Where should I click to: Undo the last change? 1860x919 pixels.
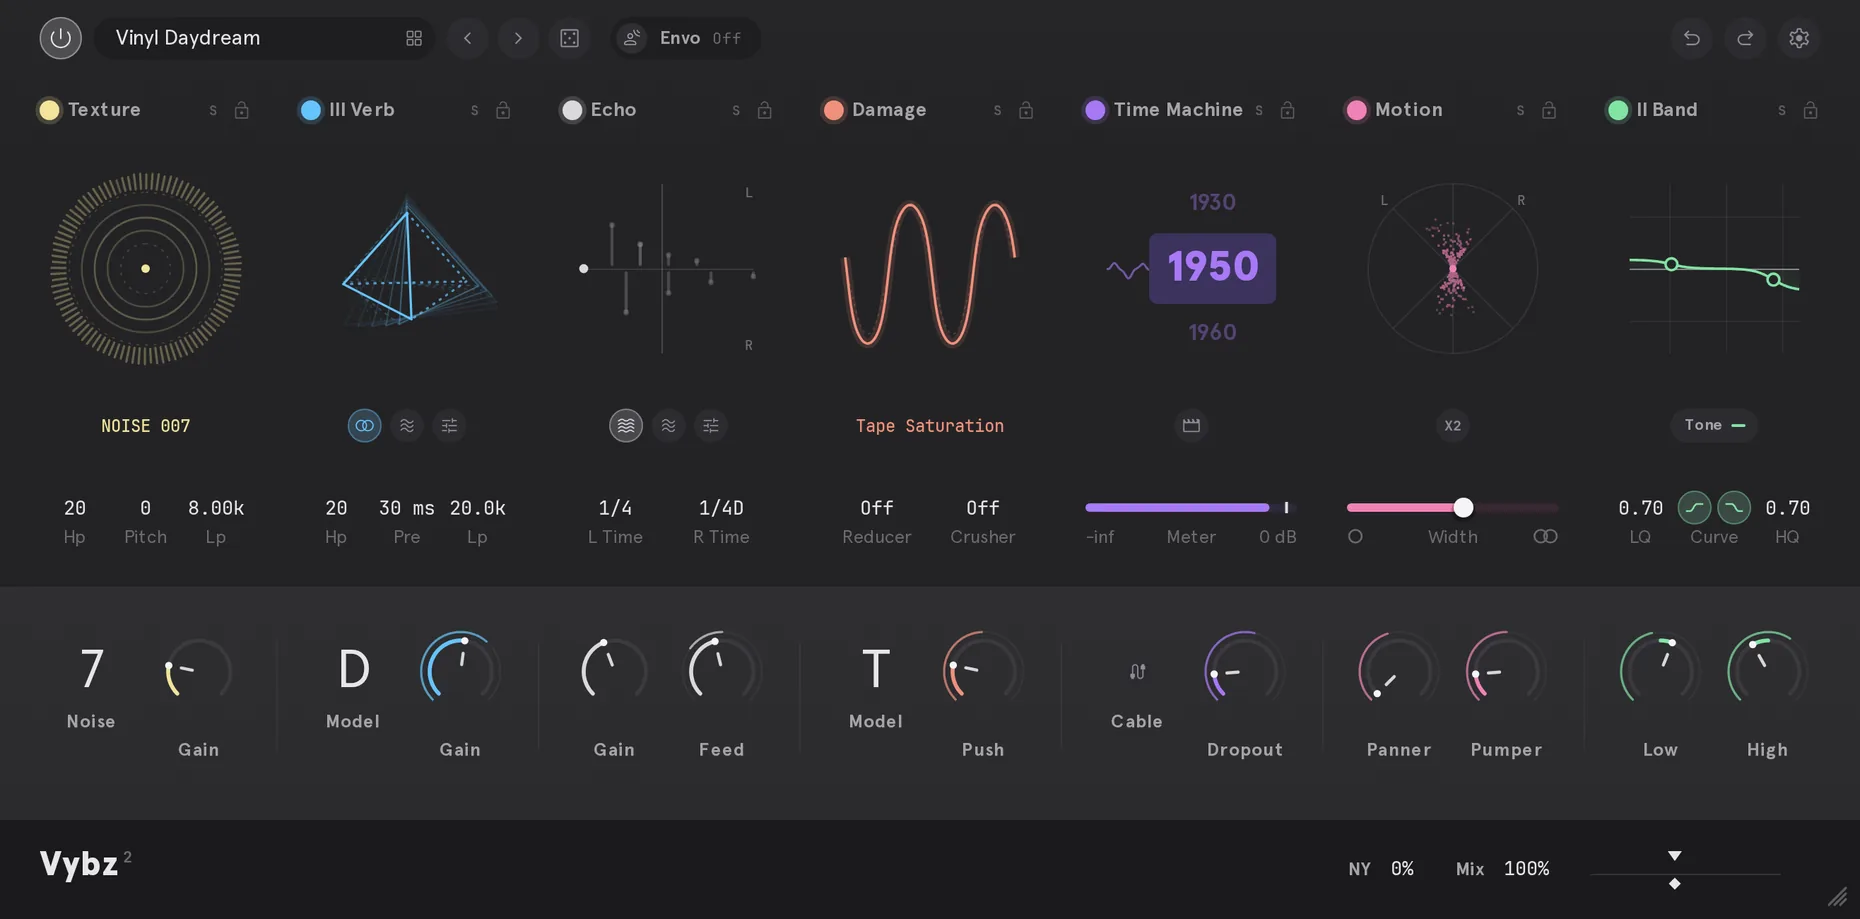pos(1692,38)
